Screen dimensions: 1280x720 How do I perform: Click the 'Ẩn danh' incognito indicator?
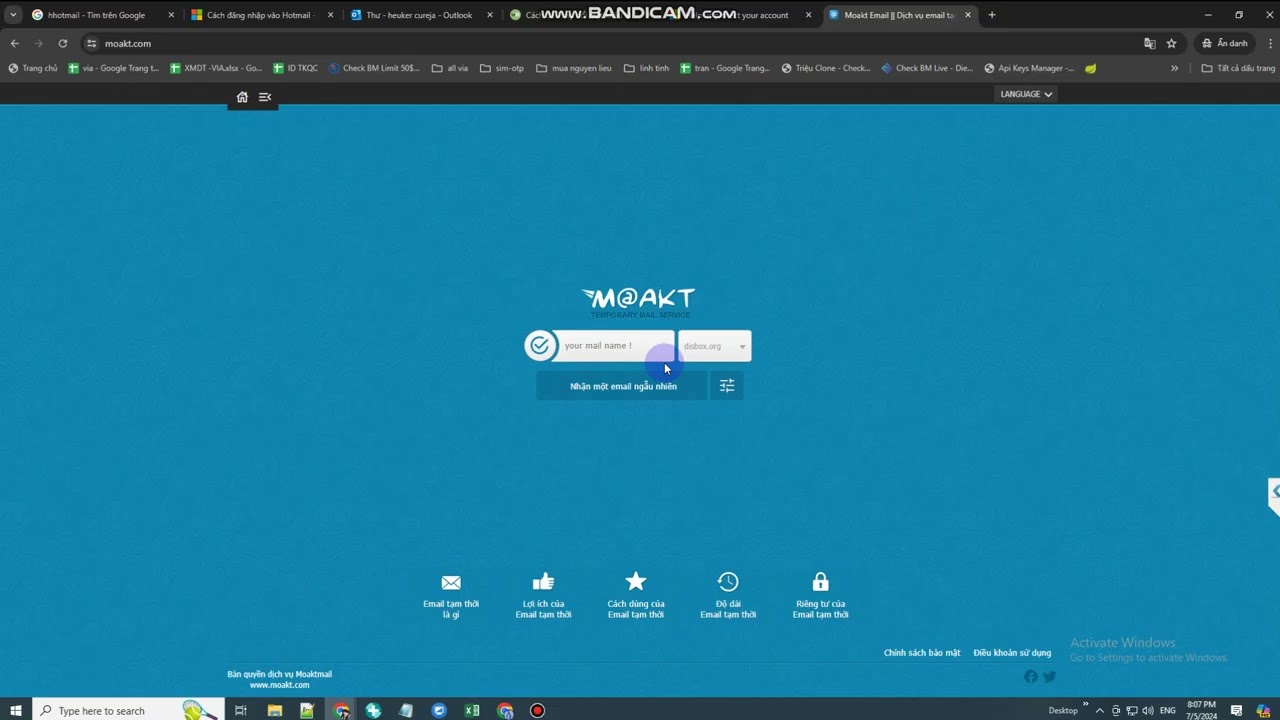click(x=1225, y=43)
